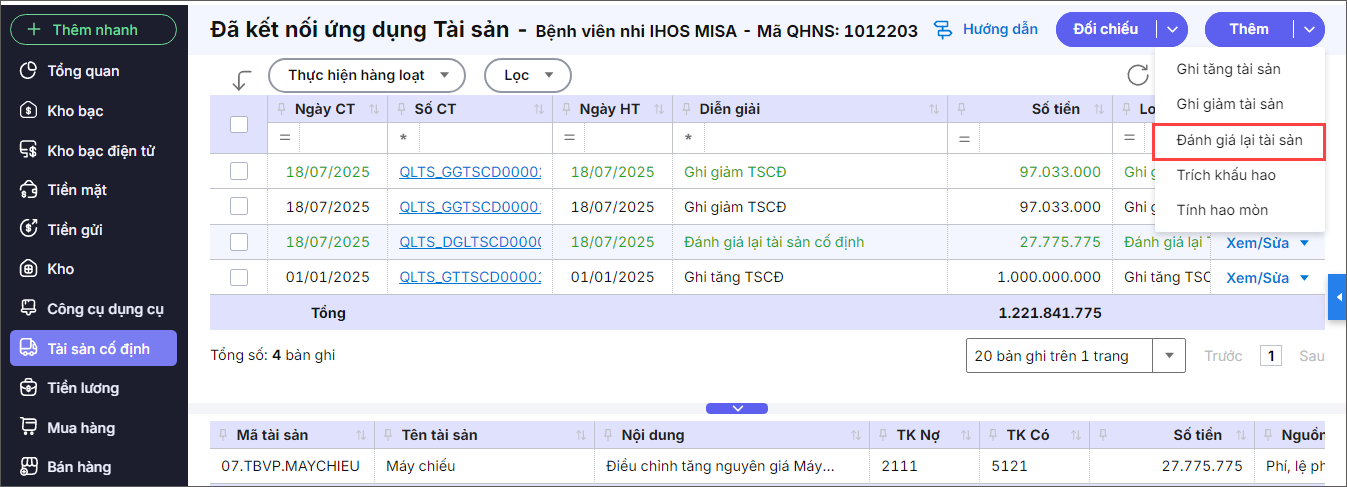Open the Tiền mặt section

pos(77,190)
